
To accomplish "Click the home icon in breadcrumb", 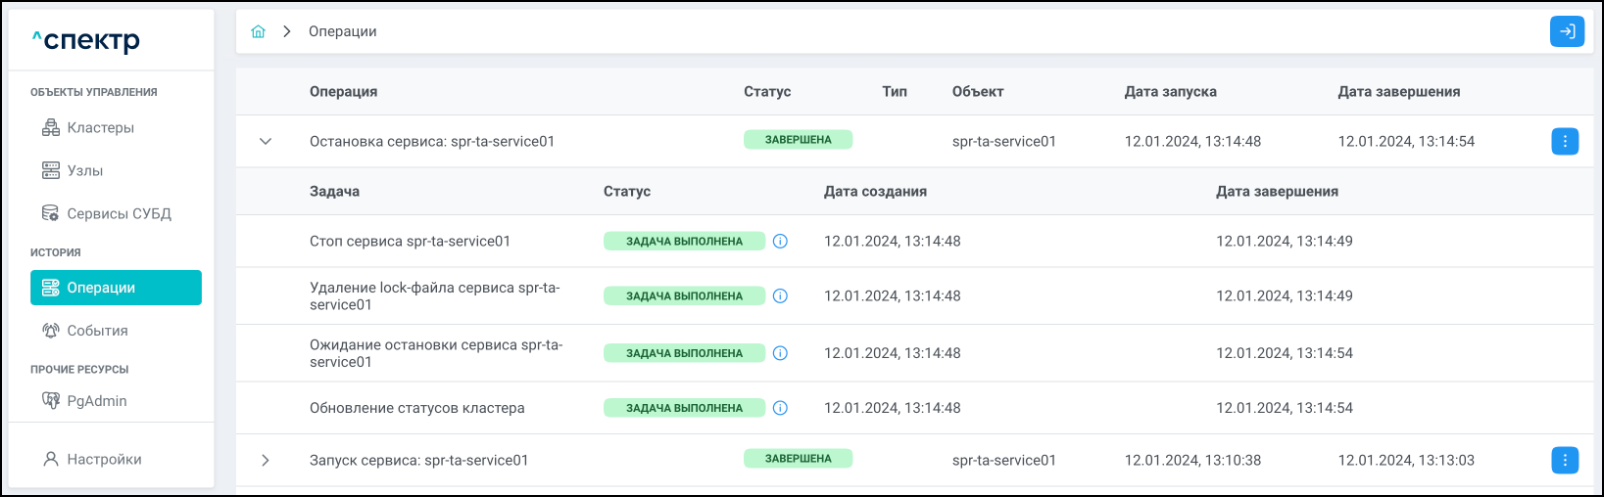I will click(x=258, y=32).
